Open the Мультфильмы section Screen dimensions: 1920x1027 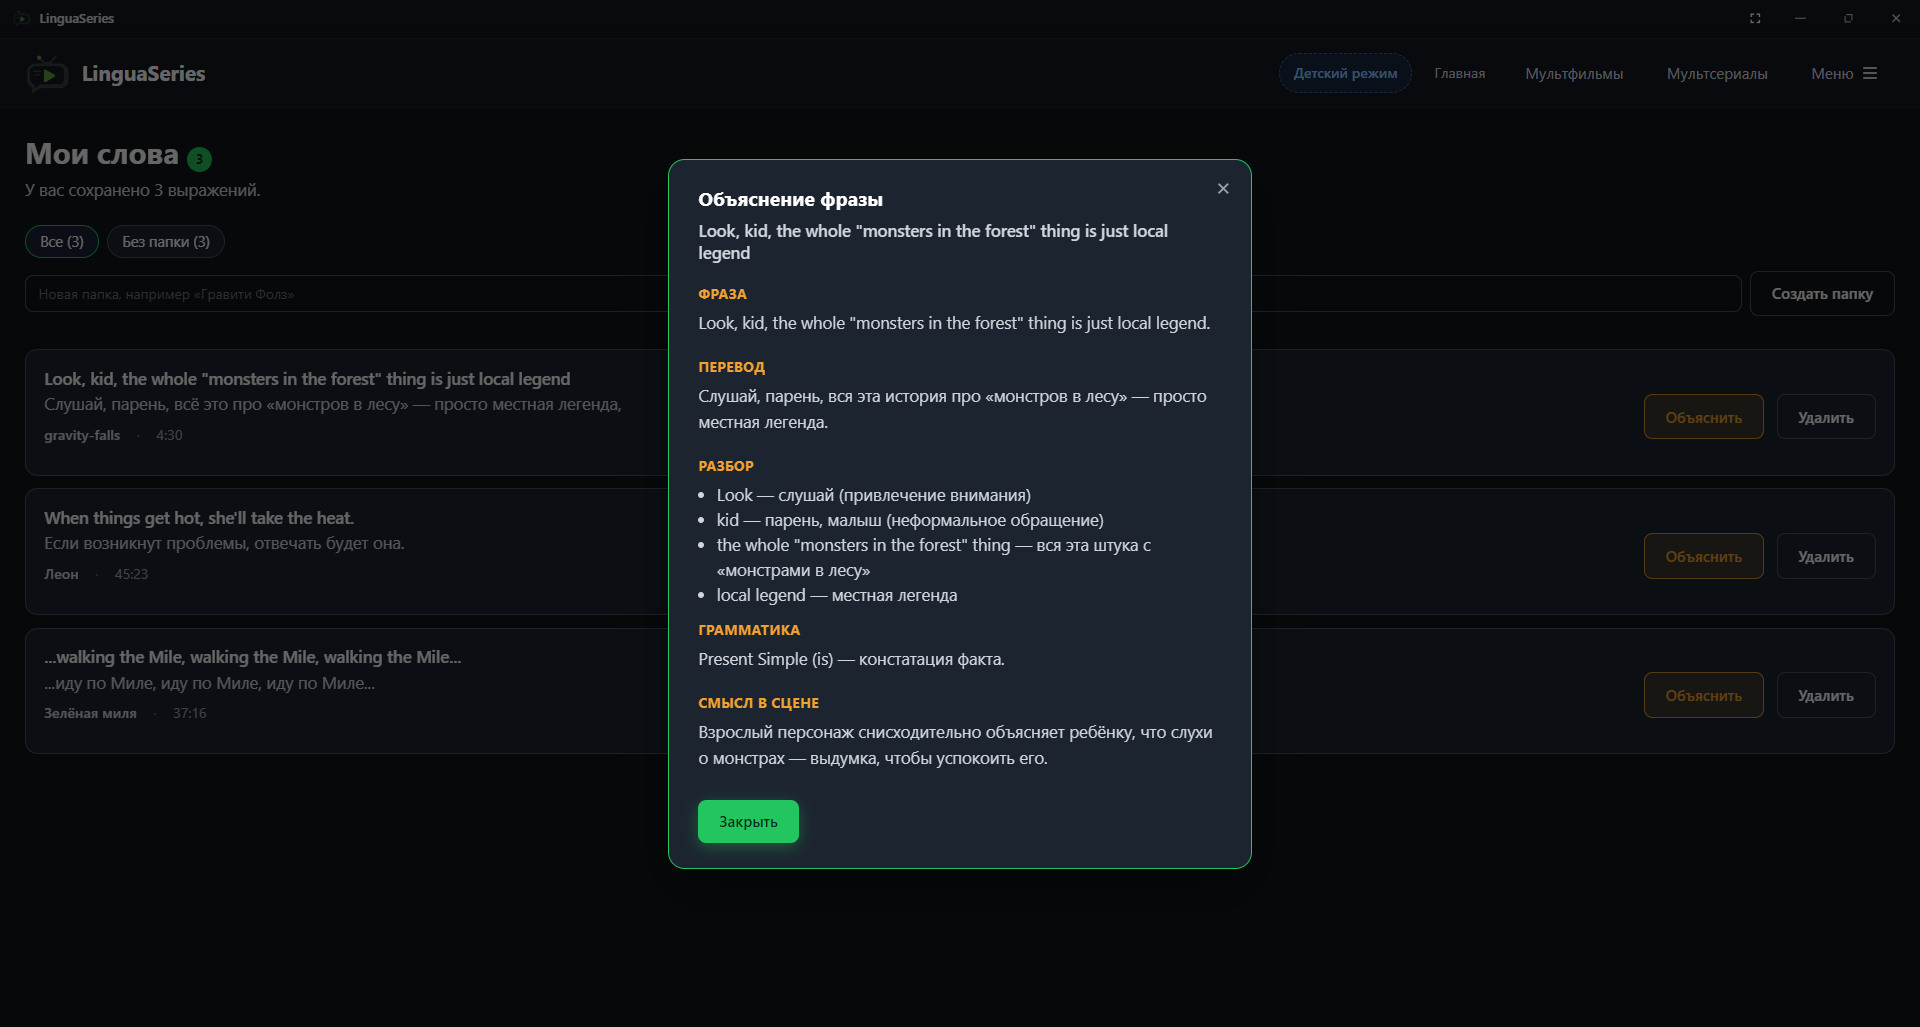point(1574,73)
